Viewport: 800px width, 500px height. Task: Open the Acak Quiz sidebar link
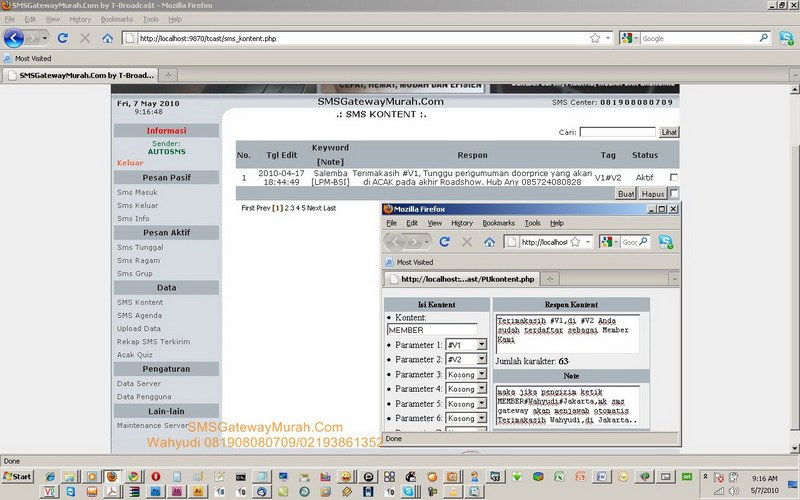tap(135, 355)
